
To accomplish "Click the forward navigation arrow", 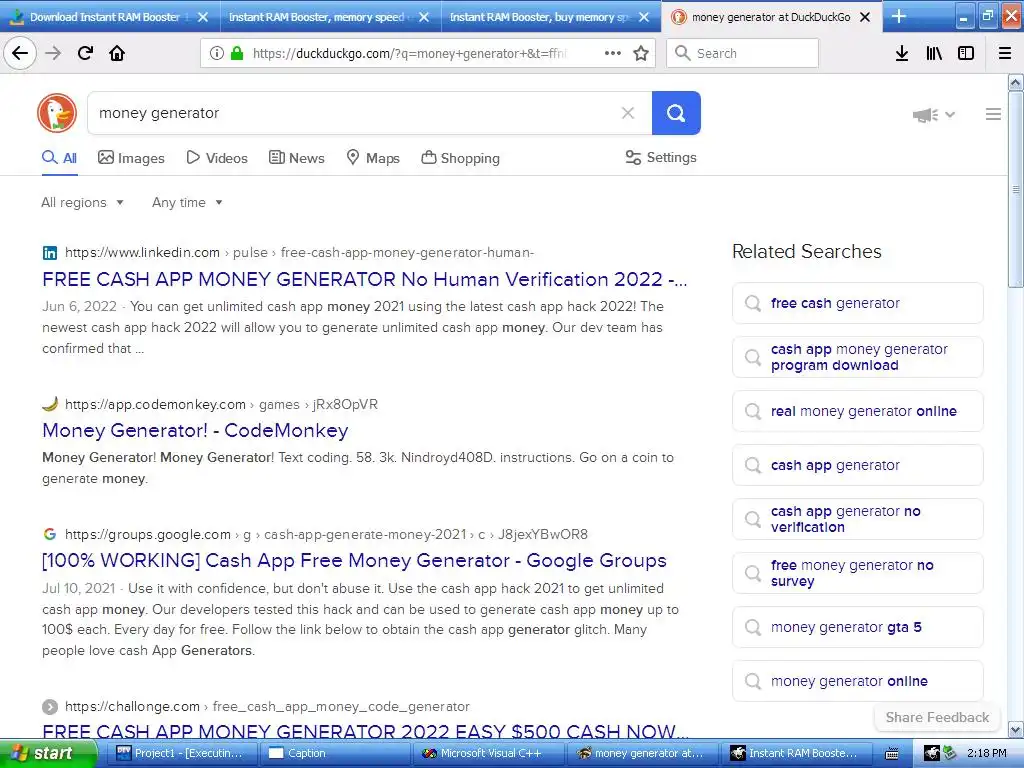I will [53, 53].
